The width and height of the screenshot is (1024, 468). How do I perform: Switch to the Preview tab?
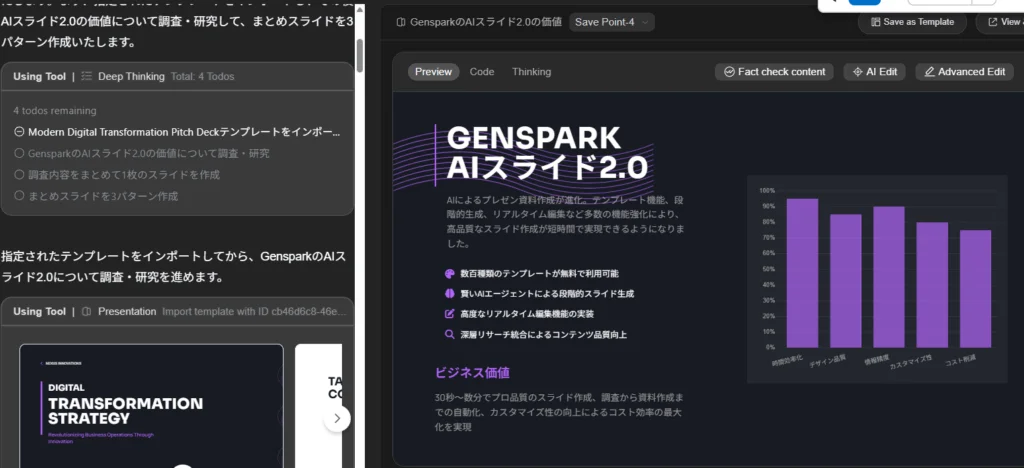coord(433,72)
